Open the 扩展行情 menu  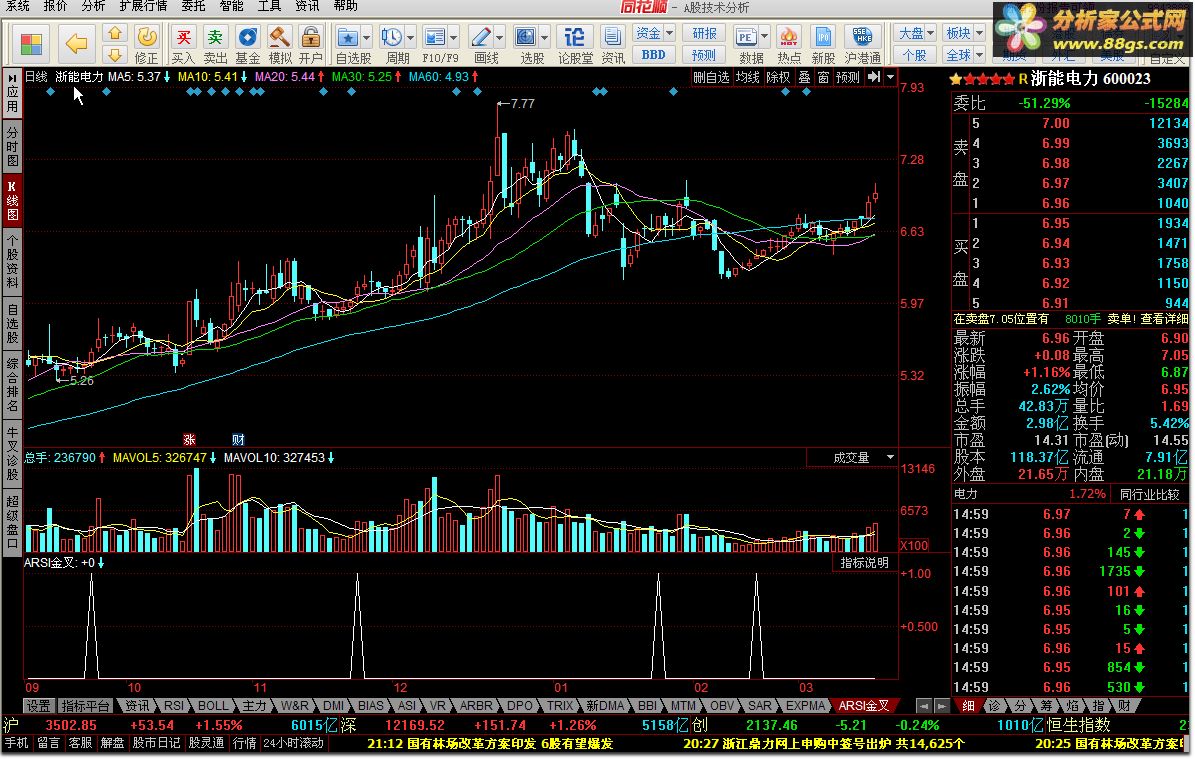[143, 6]
